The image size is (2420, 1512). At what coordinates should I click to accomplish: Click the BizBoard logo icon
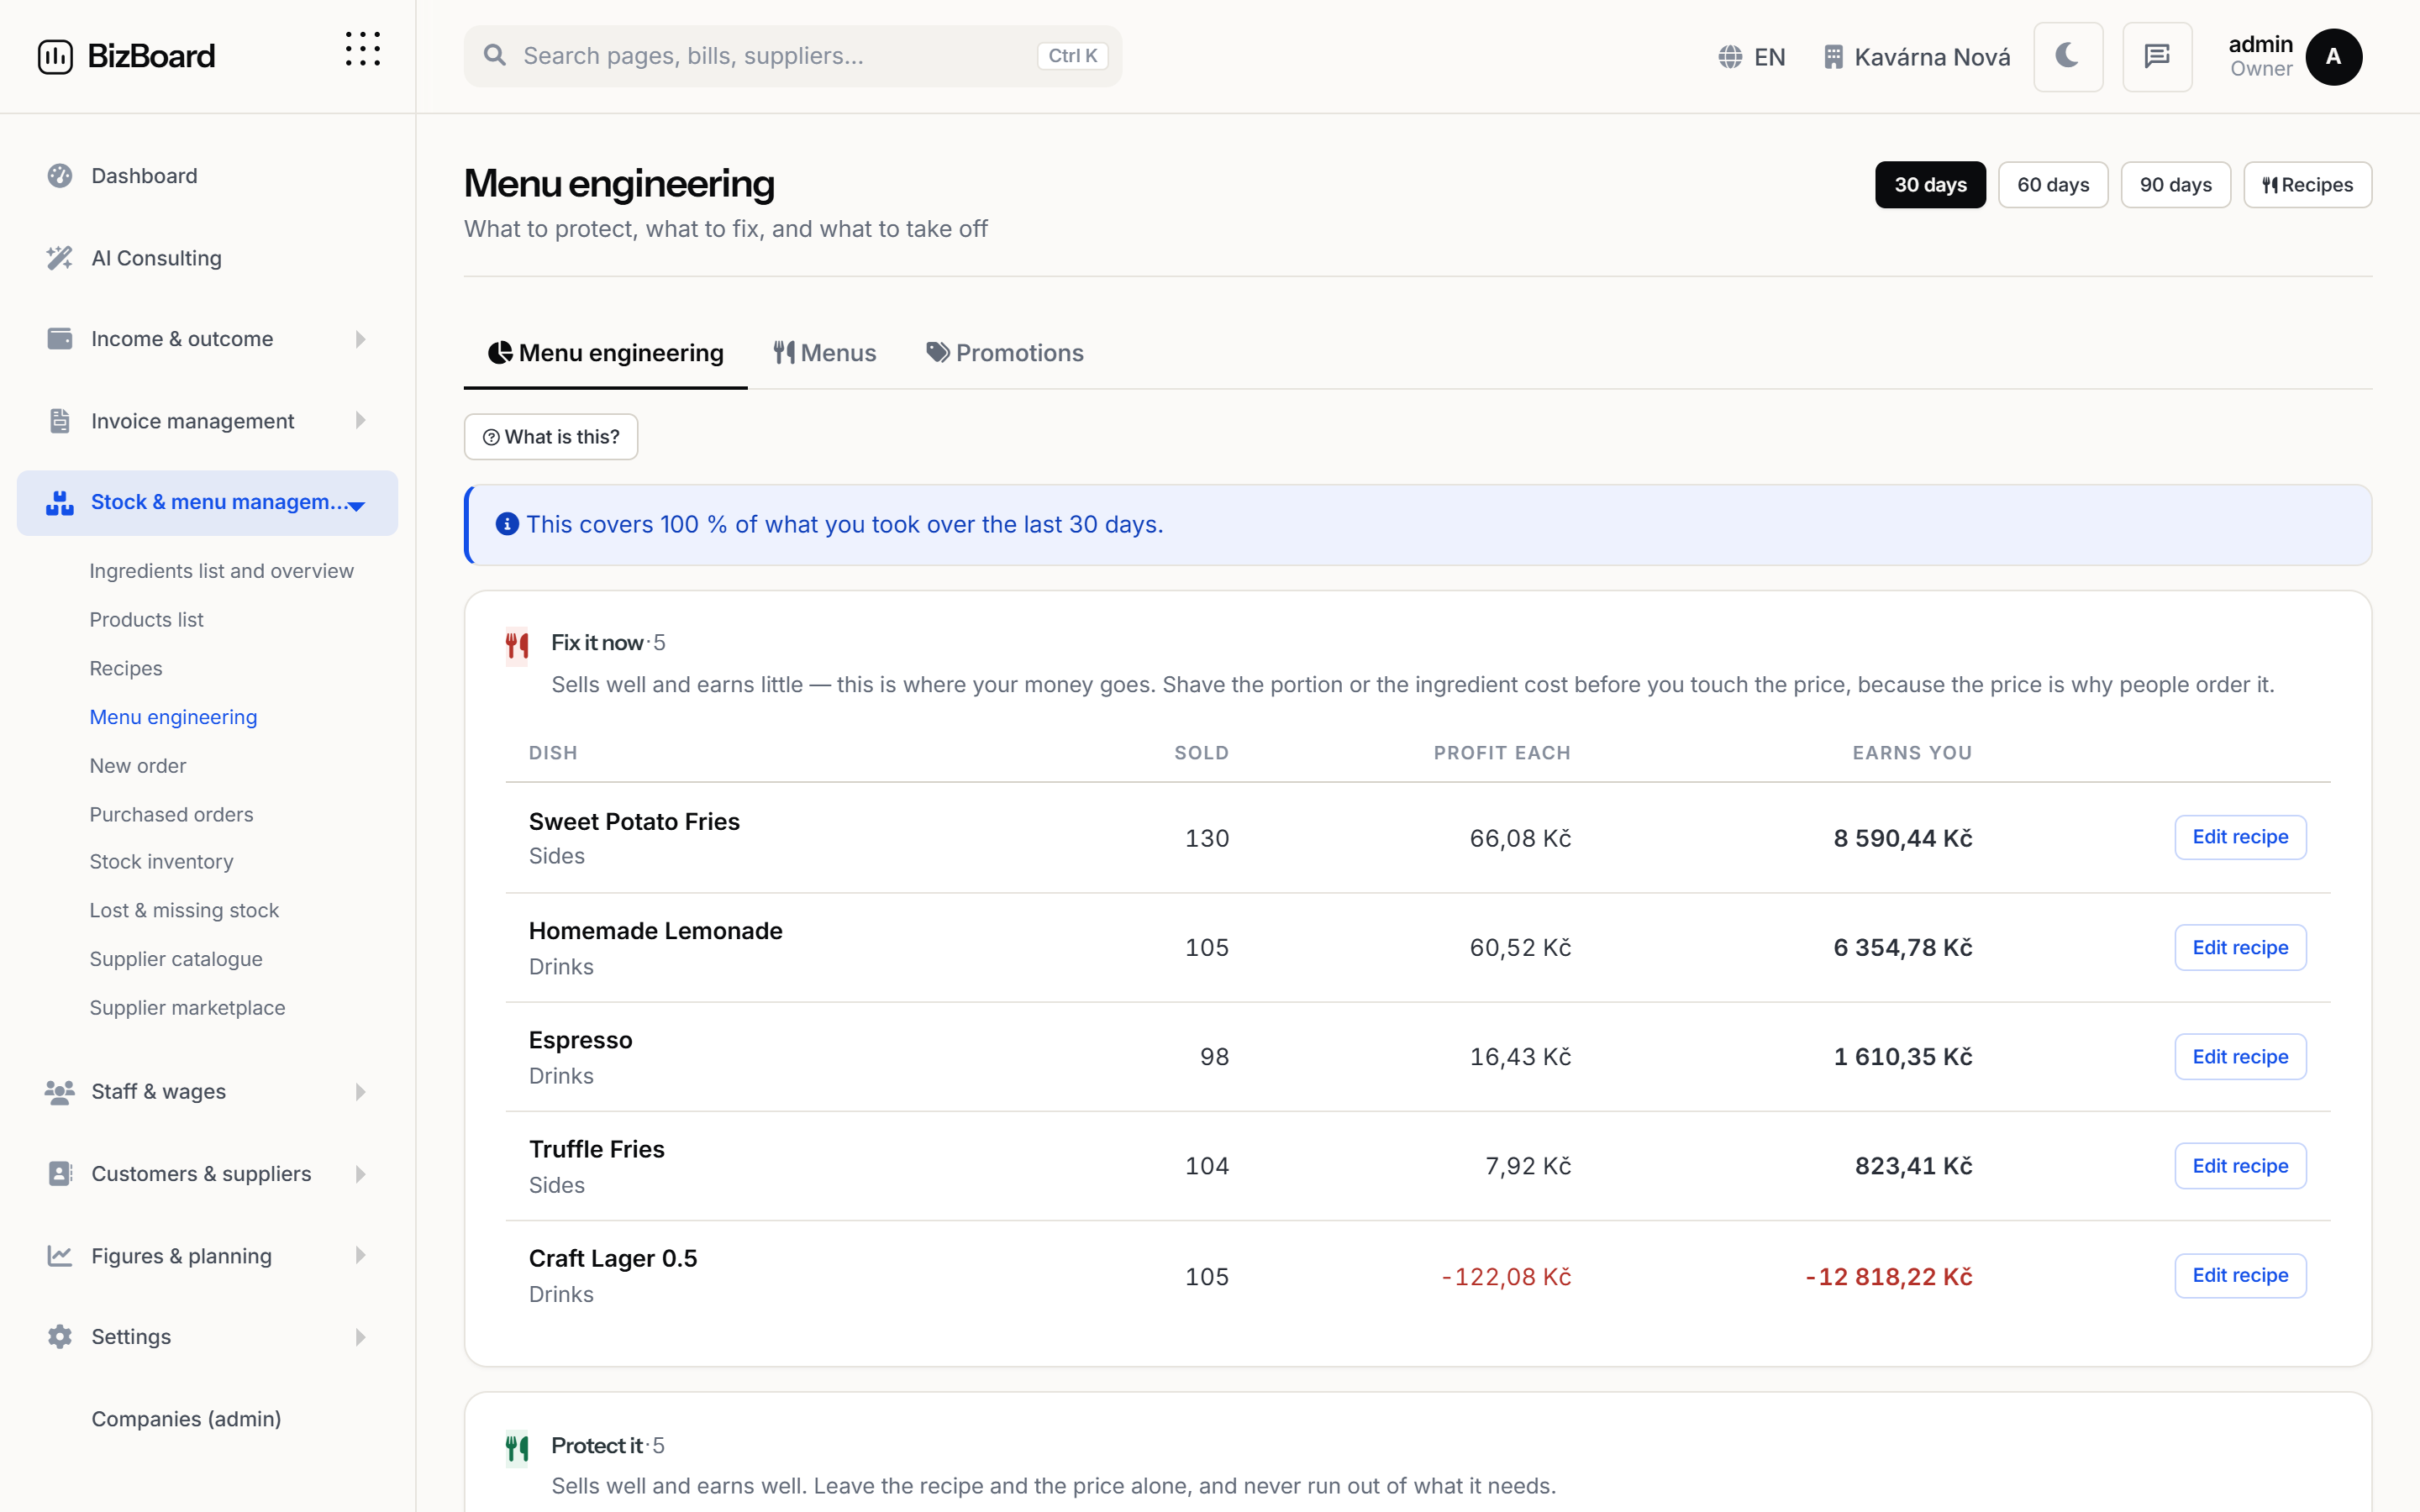[x=55, y=56]
